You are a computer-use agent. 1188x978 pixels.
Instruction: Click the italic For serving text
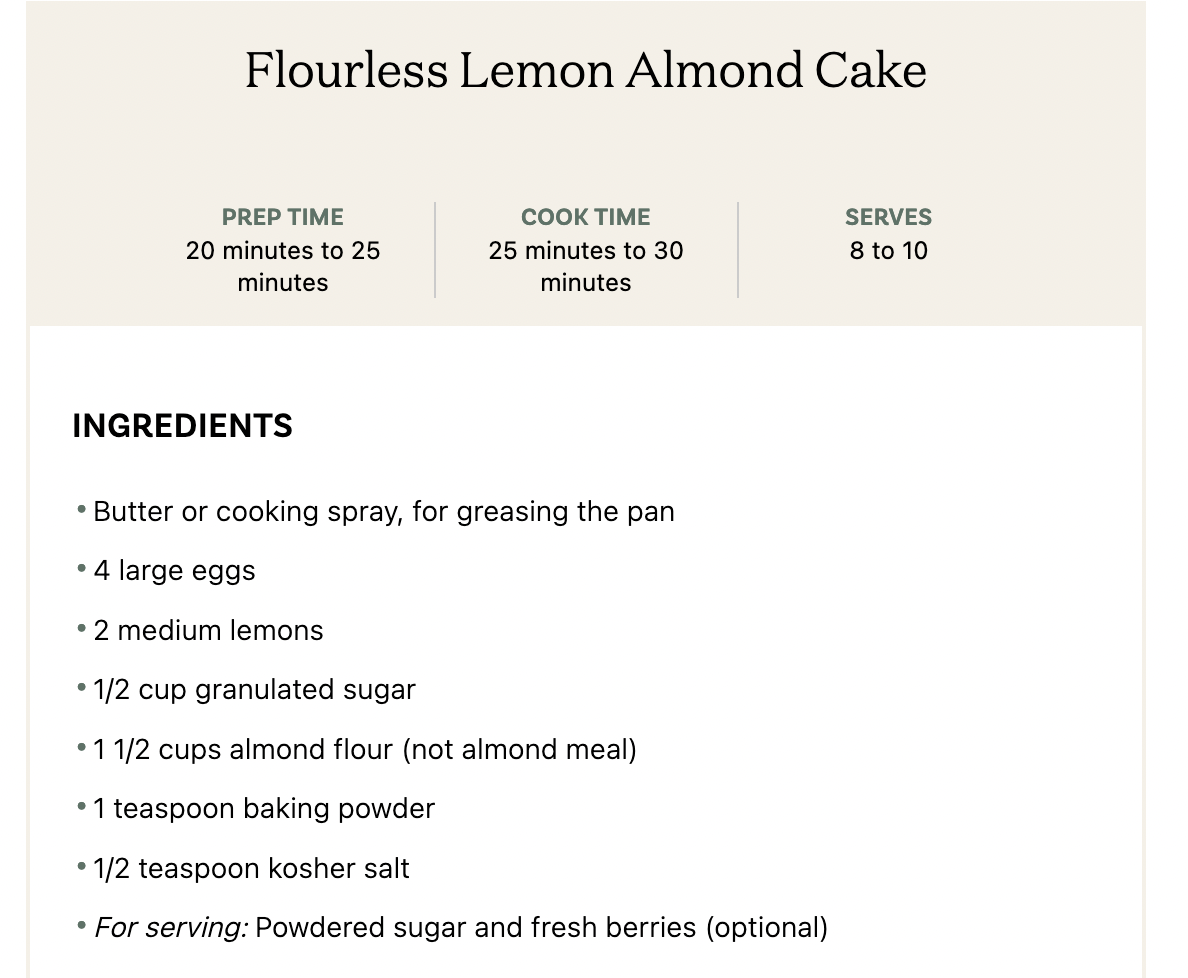click(x=170, y=928)
